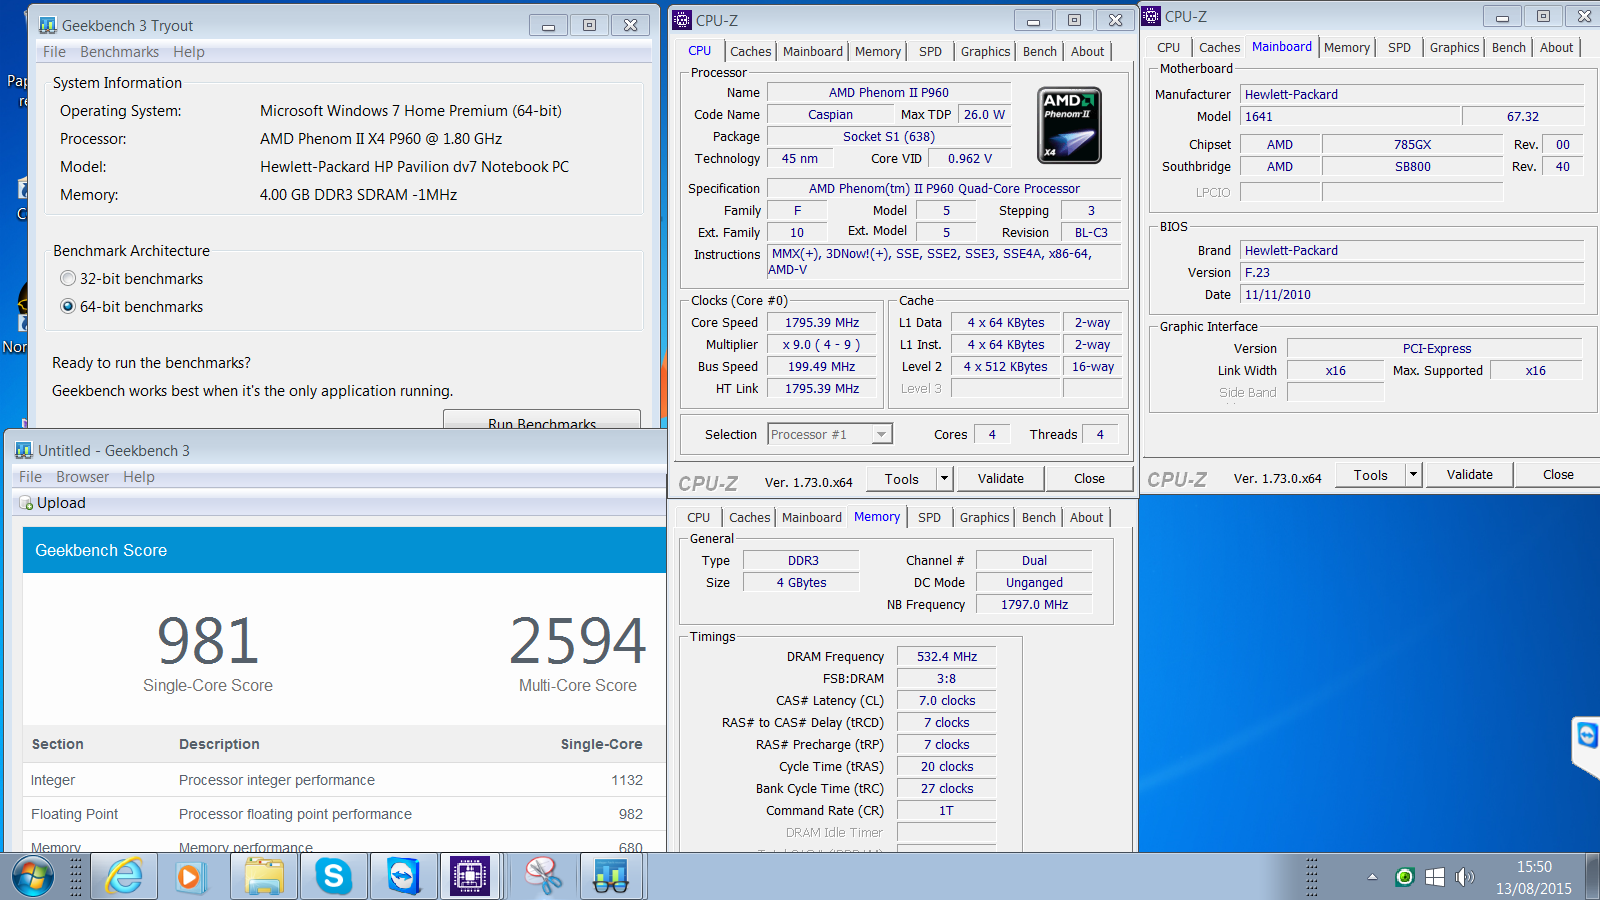Open File menu in Untitled Geekbench window
Screen dimensions: 1600x900
(x=30, y=477)
